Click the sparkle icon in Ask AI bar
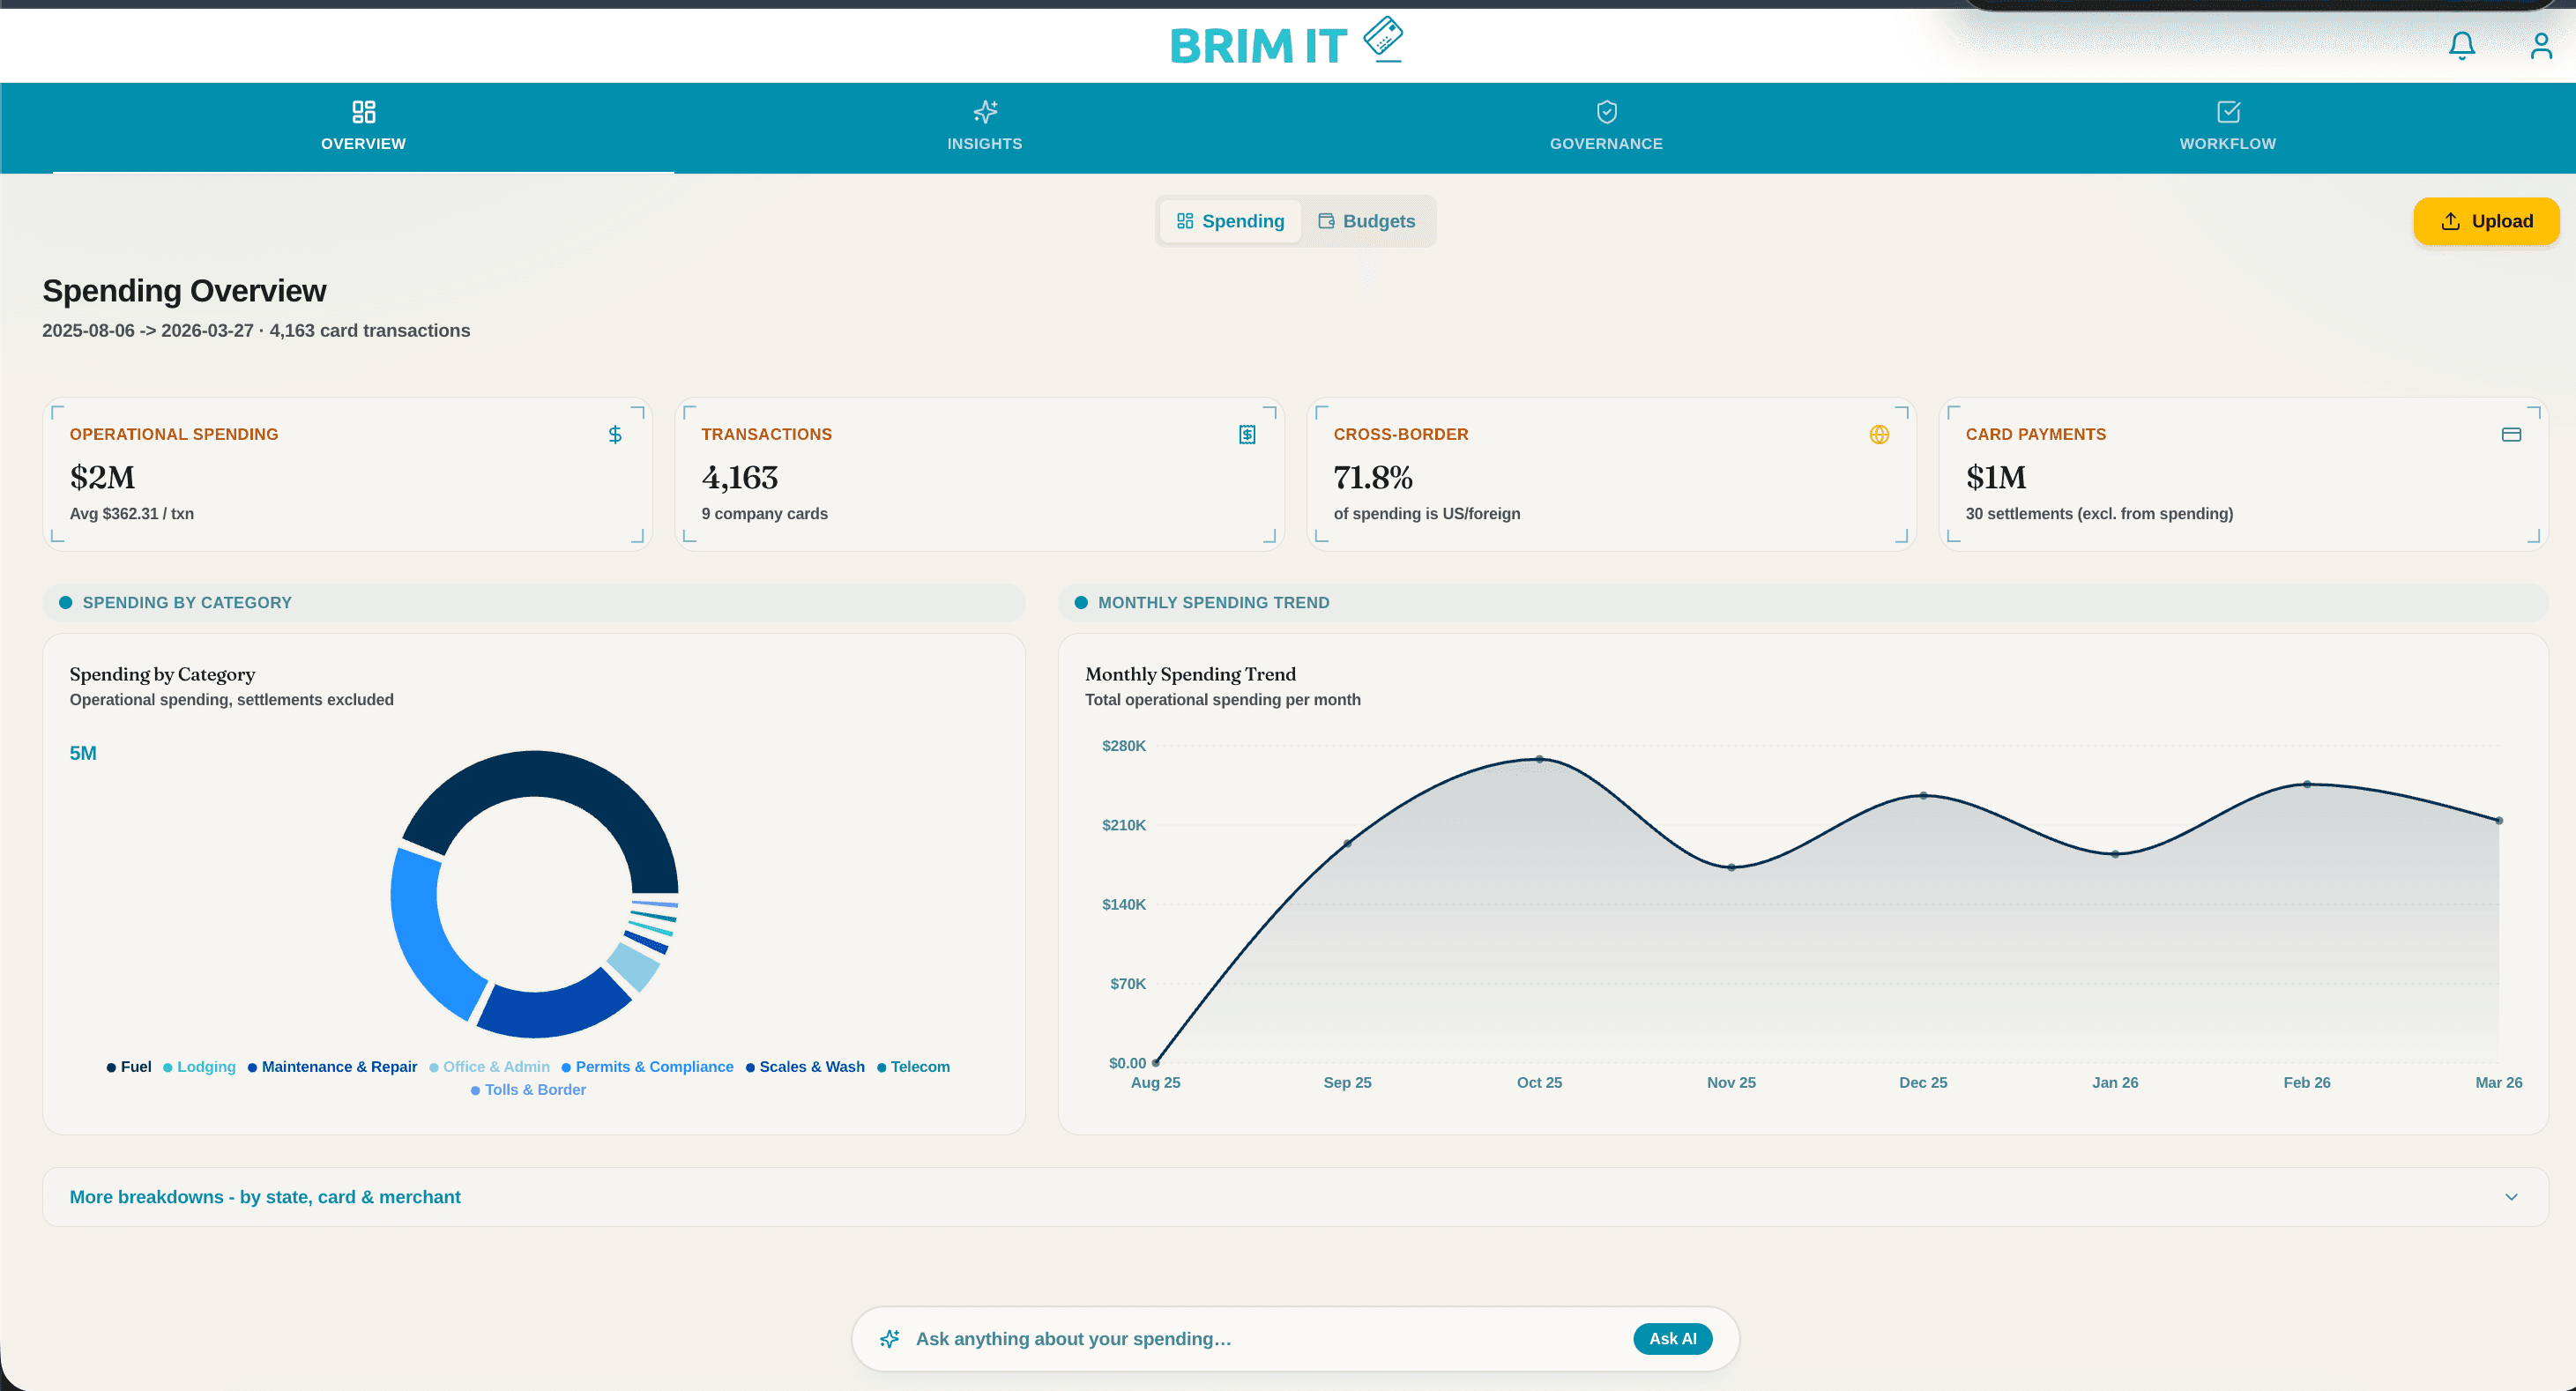The height and width of the screenshot is (1391, 2576). [889, 1338]
